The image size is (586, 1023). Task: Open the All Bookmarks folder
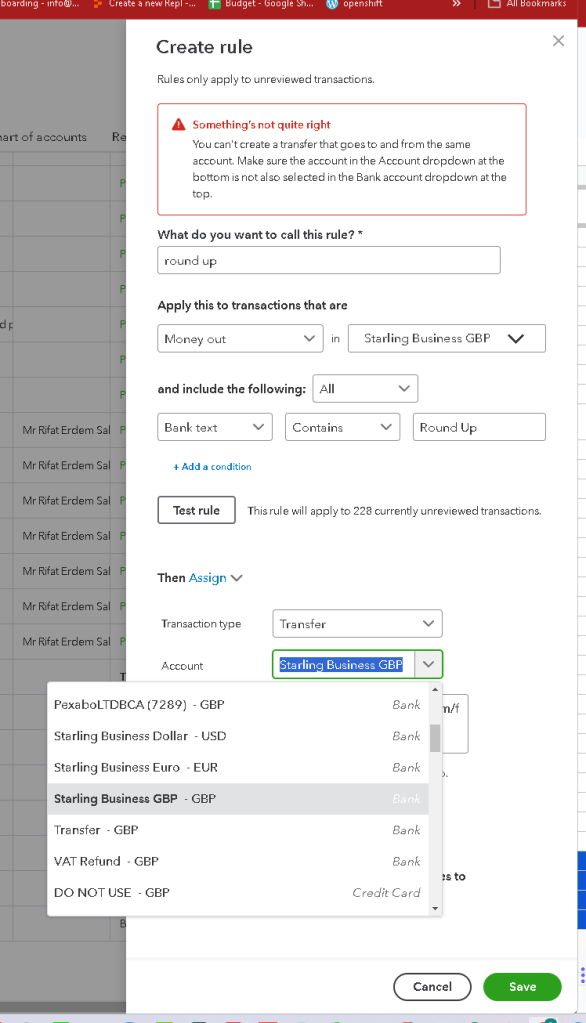pyautogui.click(x=527, y=4)
